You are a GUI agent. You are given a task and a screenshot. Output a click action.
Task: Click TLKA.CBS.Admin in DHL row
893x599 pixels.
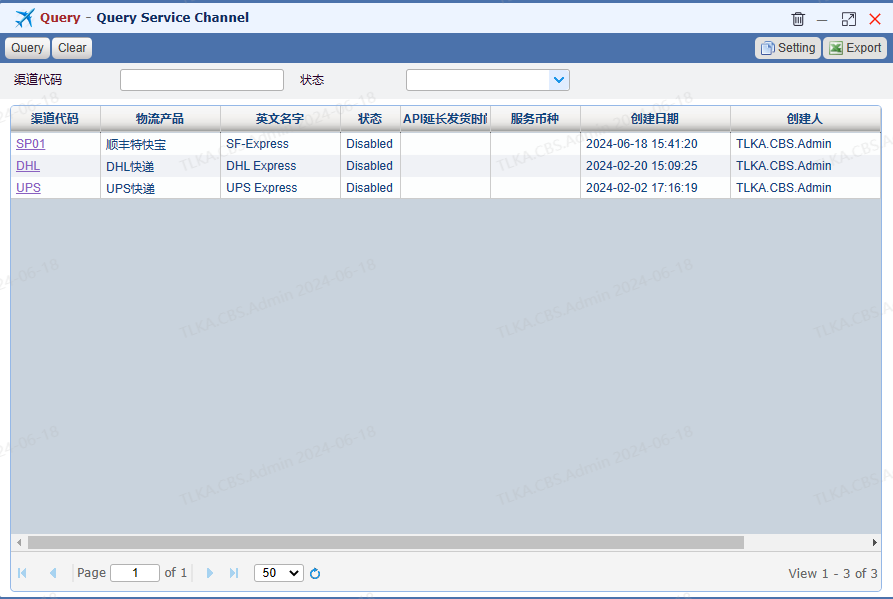805,166
